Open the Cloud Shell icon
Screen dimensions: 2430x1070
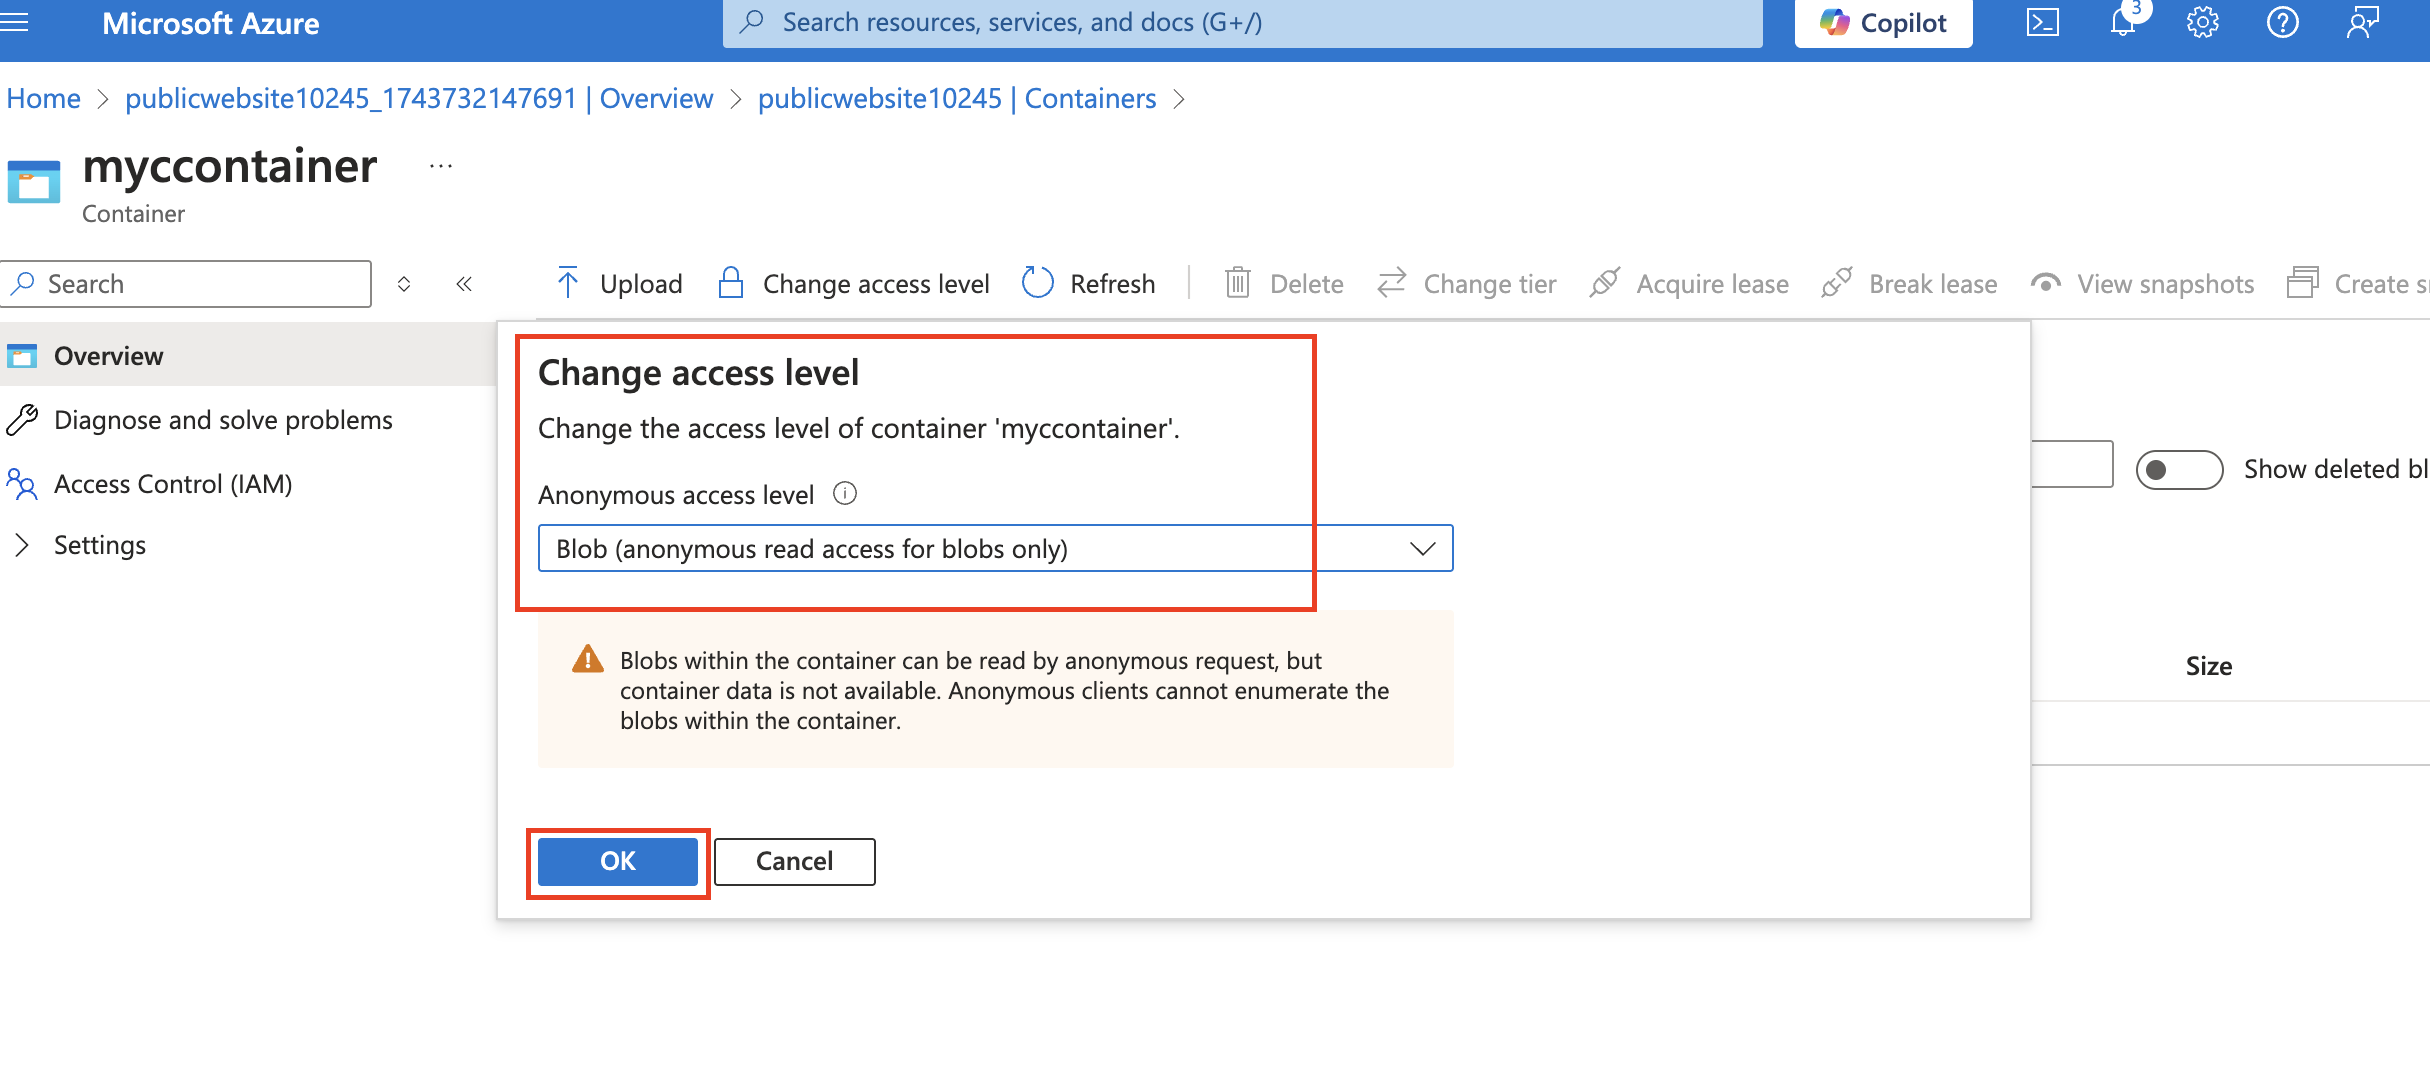click(2042, 23)
